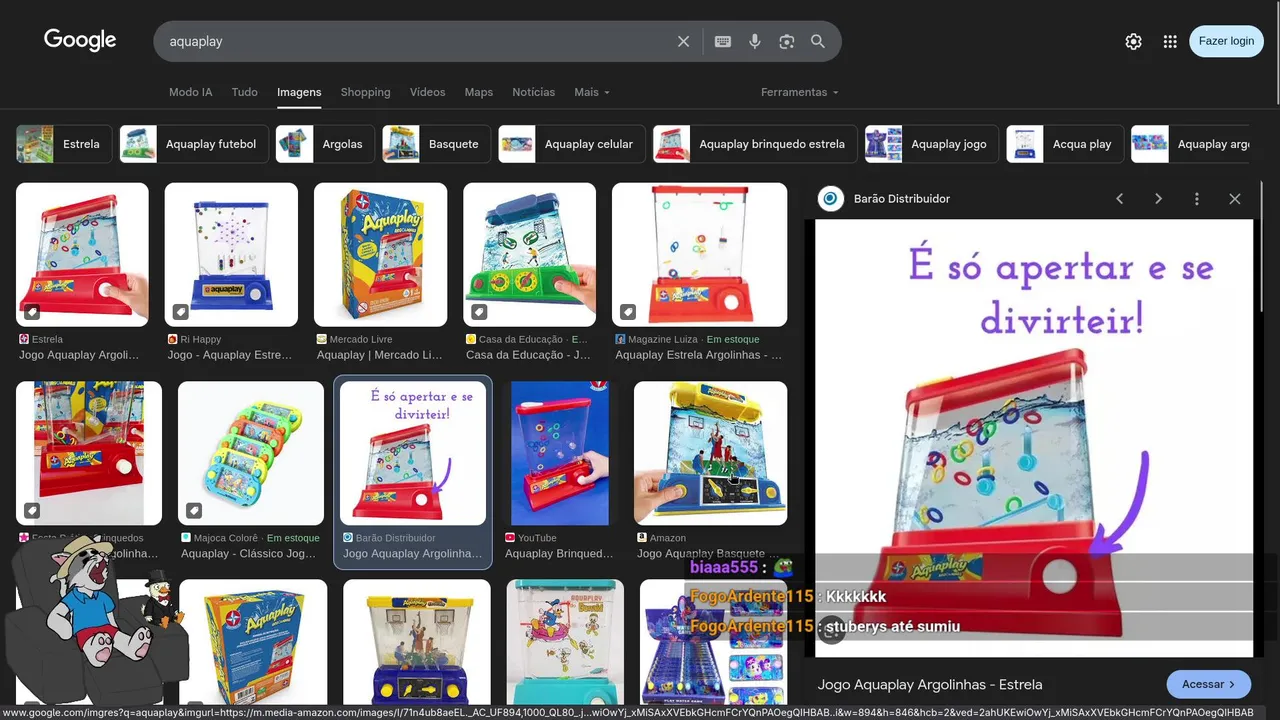This screenshot has height=720, width=1280.
Task: Open the Mercado Livre Aquaplay box thumbnail
Action: tap(380, 254)
